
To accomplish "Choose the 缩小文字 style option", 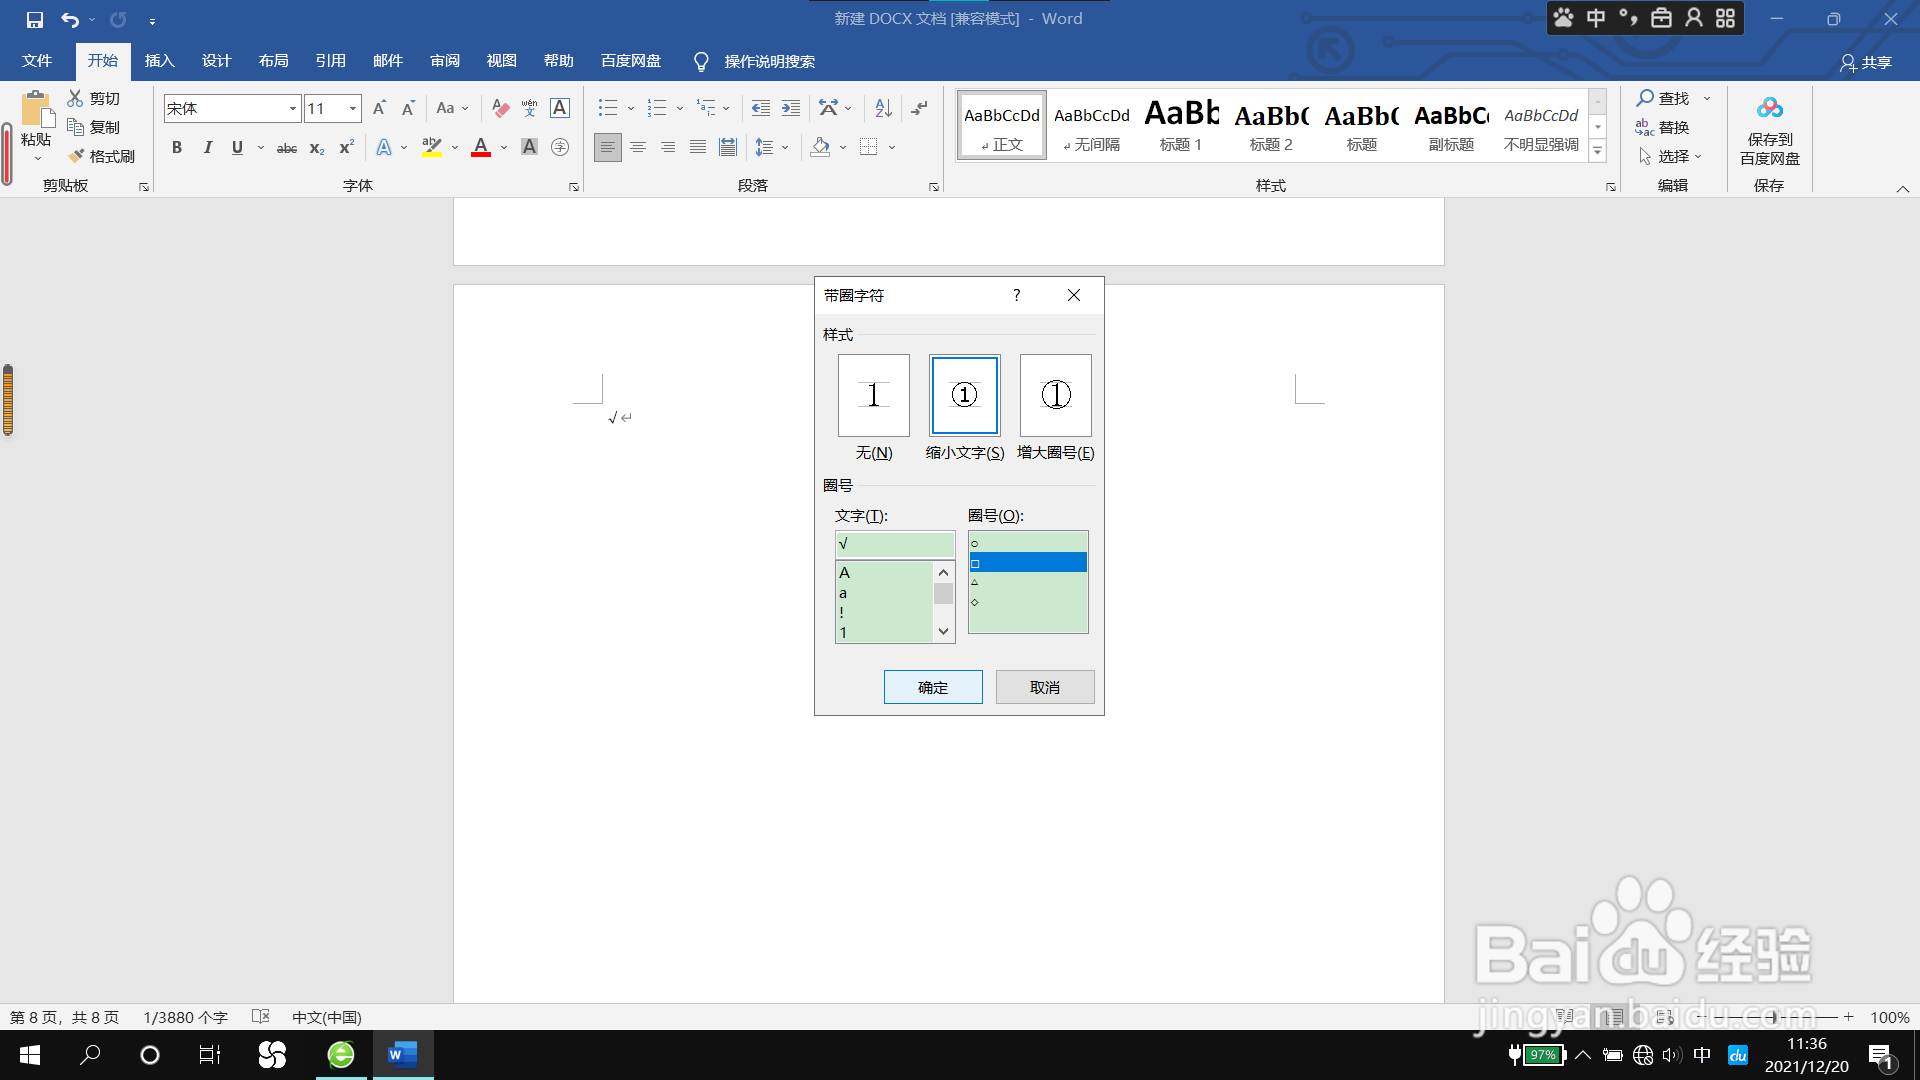I will coord(964,396).
